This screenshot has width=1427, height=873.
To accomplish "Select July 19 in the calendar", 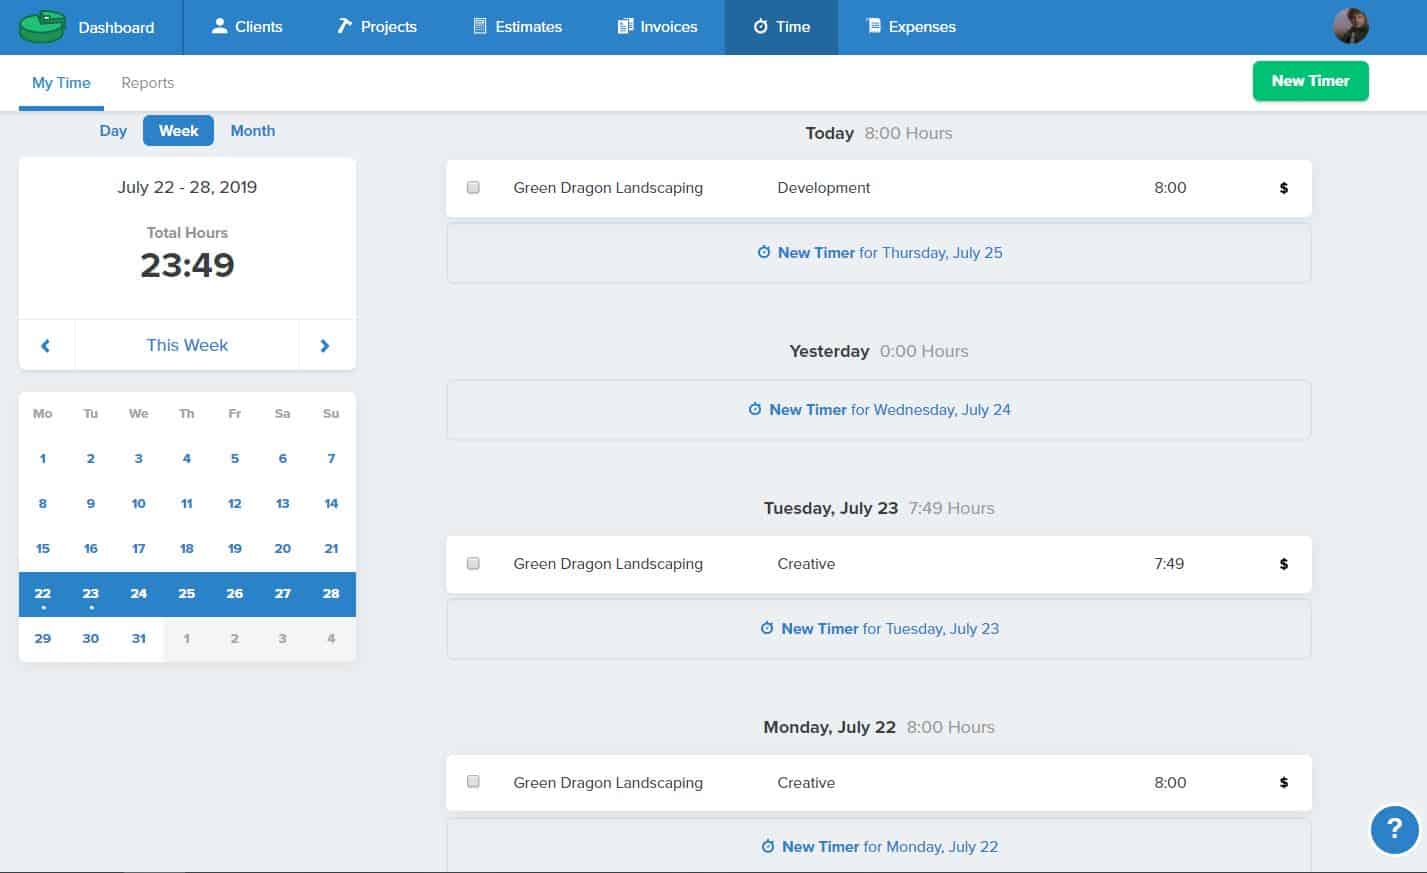I will pyautogui.click(x=235, y=549).
